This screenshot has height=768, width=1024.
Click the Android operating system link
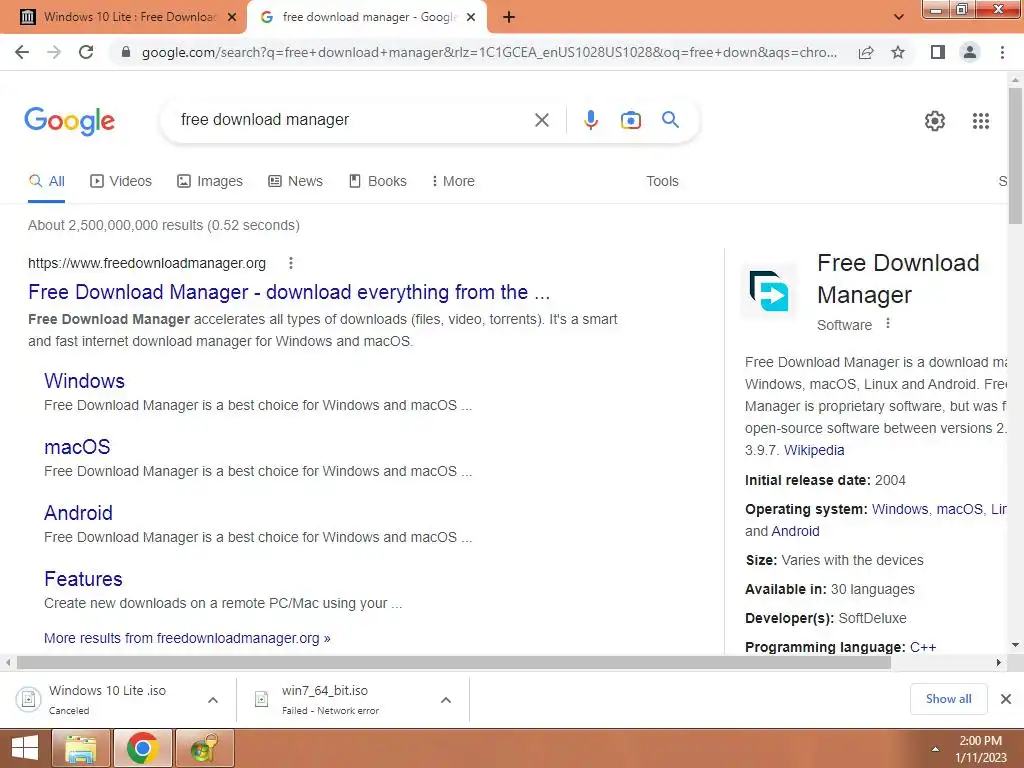[x=795, y=531]
